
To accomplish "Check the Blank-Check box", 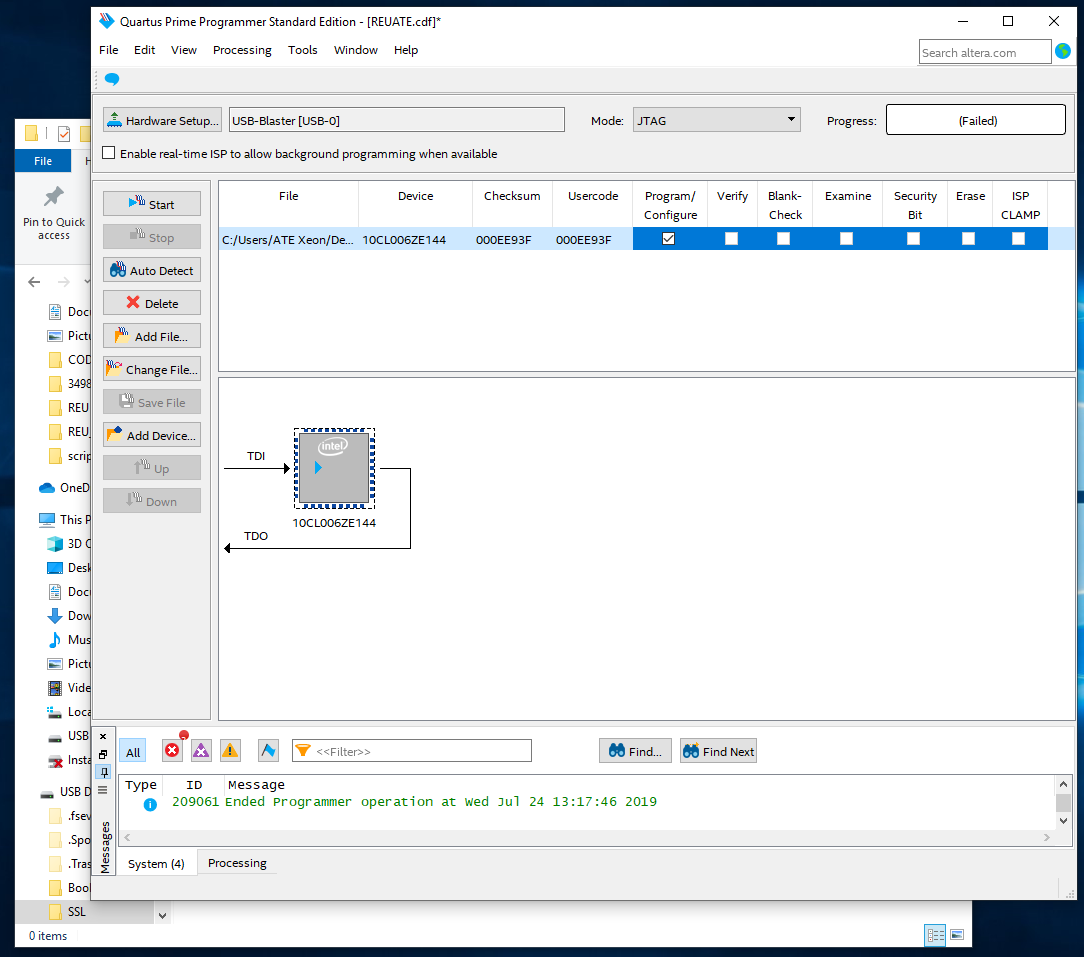I will [783, 239].
